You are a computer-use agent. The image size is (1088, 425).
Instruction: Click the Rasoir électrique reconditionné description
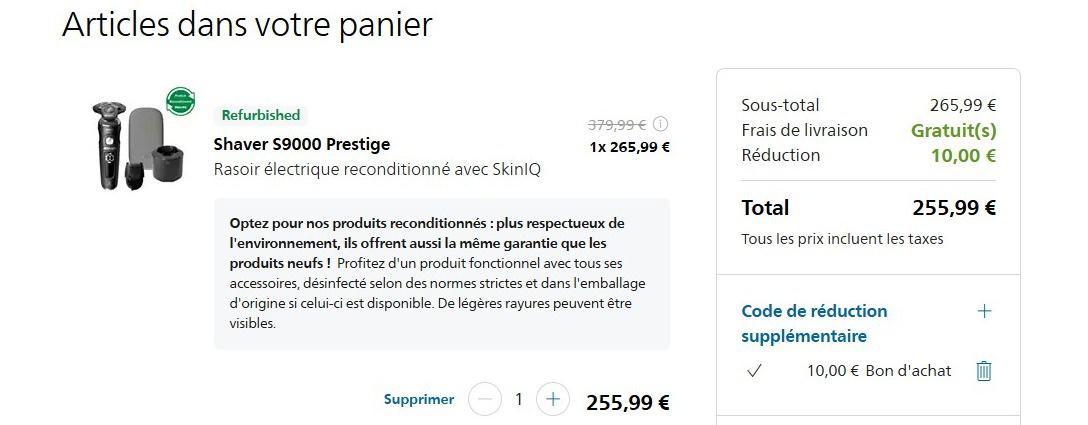pos(377,169)
